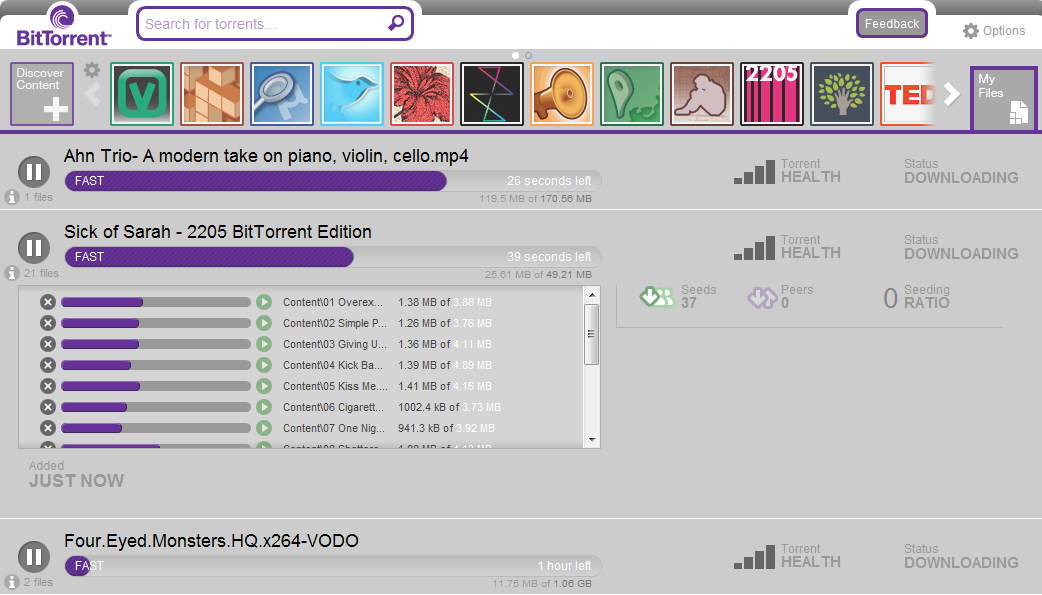
Task: Remove Content\07 One Nig file
Action: [48, 428]
